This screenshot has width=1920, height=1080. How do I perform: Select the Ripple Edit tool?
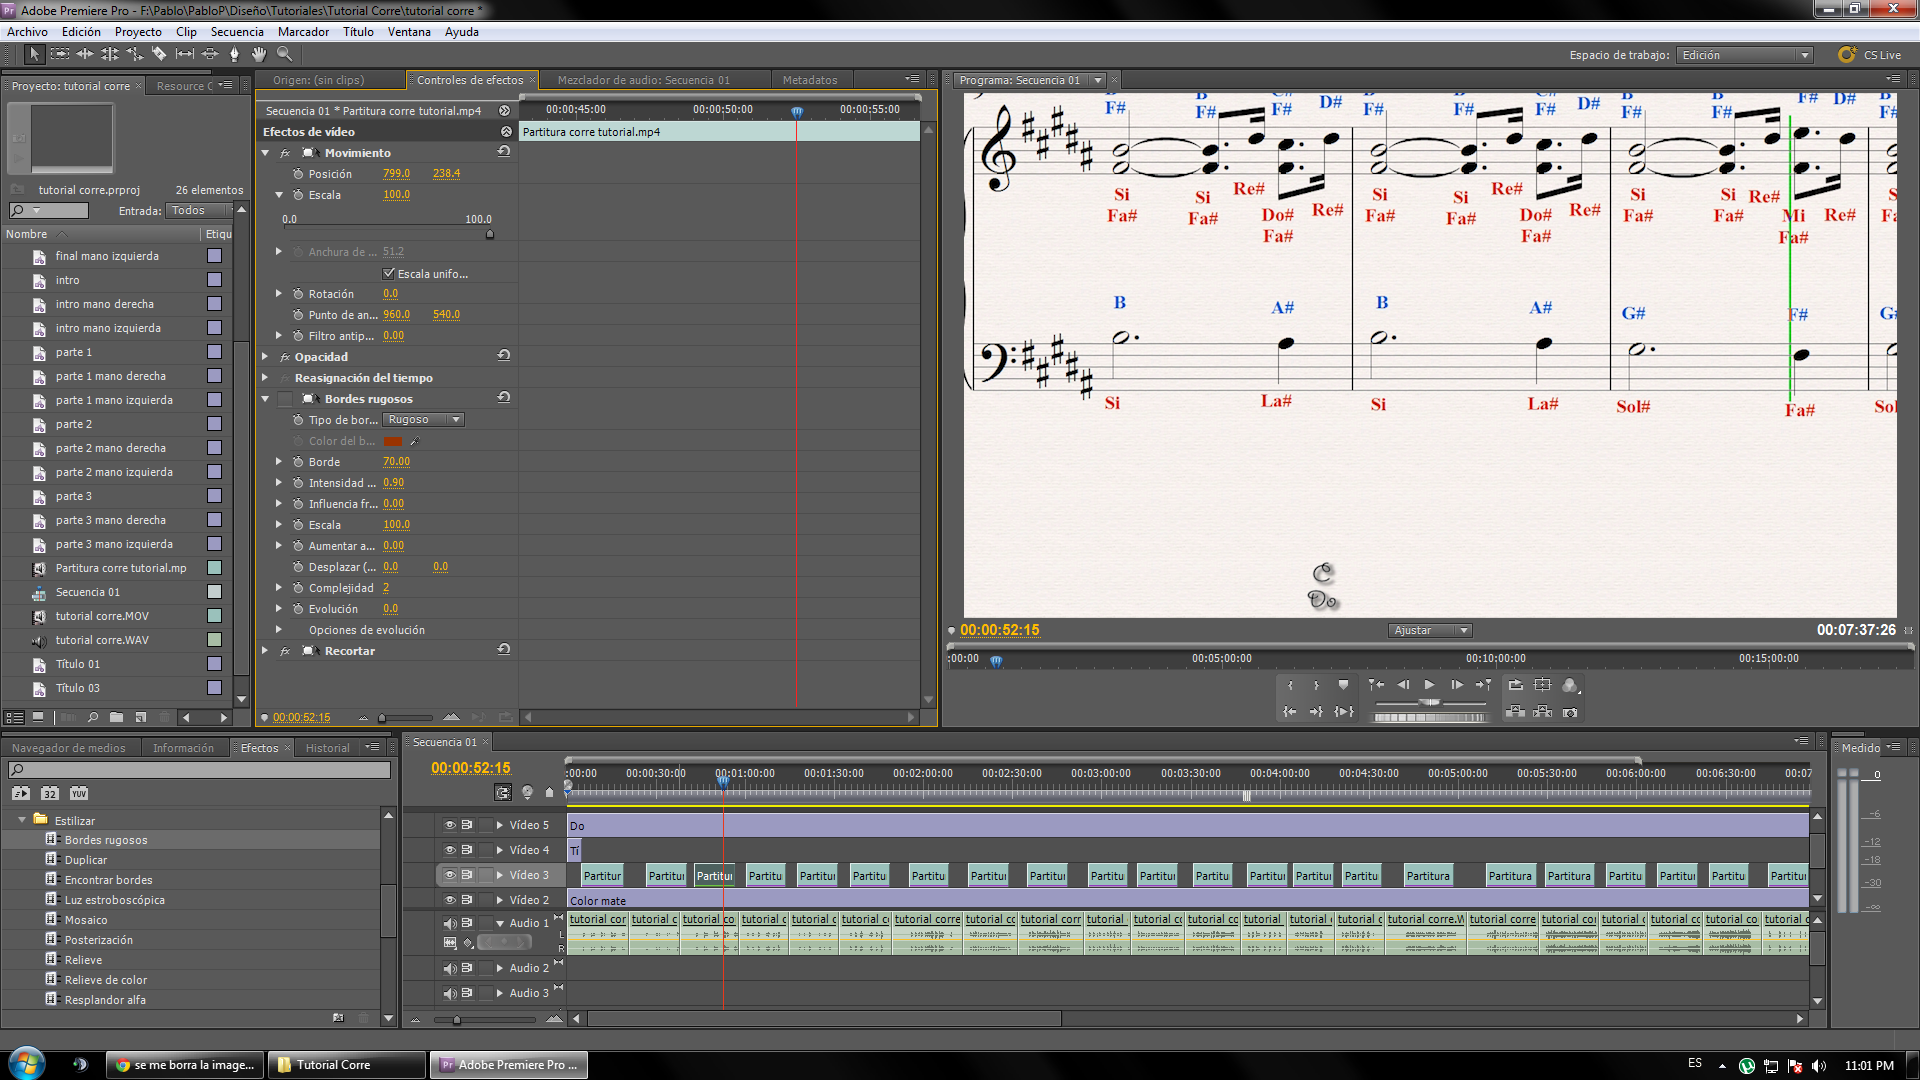(85, 54)
